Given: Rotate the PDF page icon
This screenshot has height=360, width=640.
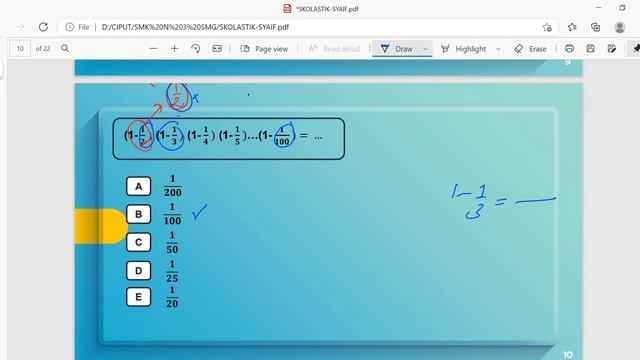Looking at the screenshot, I should pos(196,49).
